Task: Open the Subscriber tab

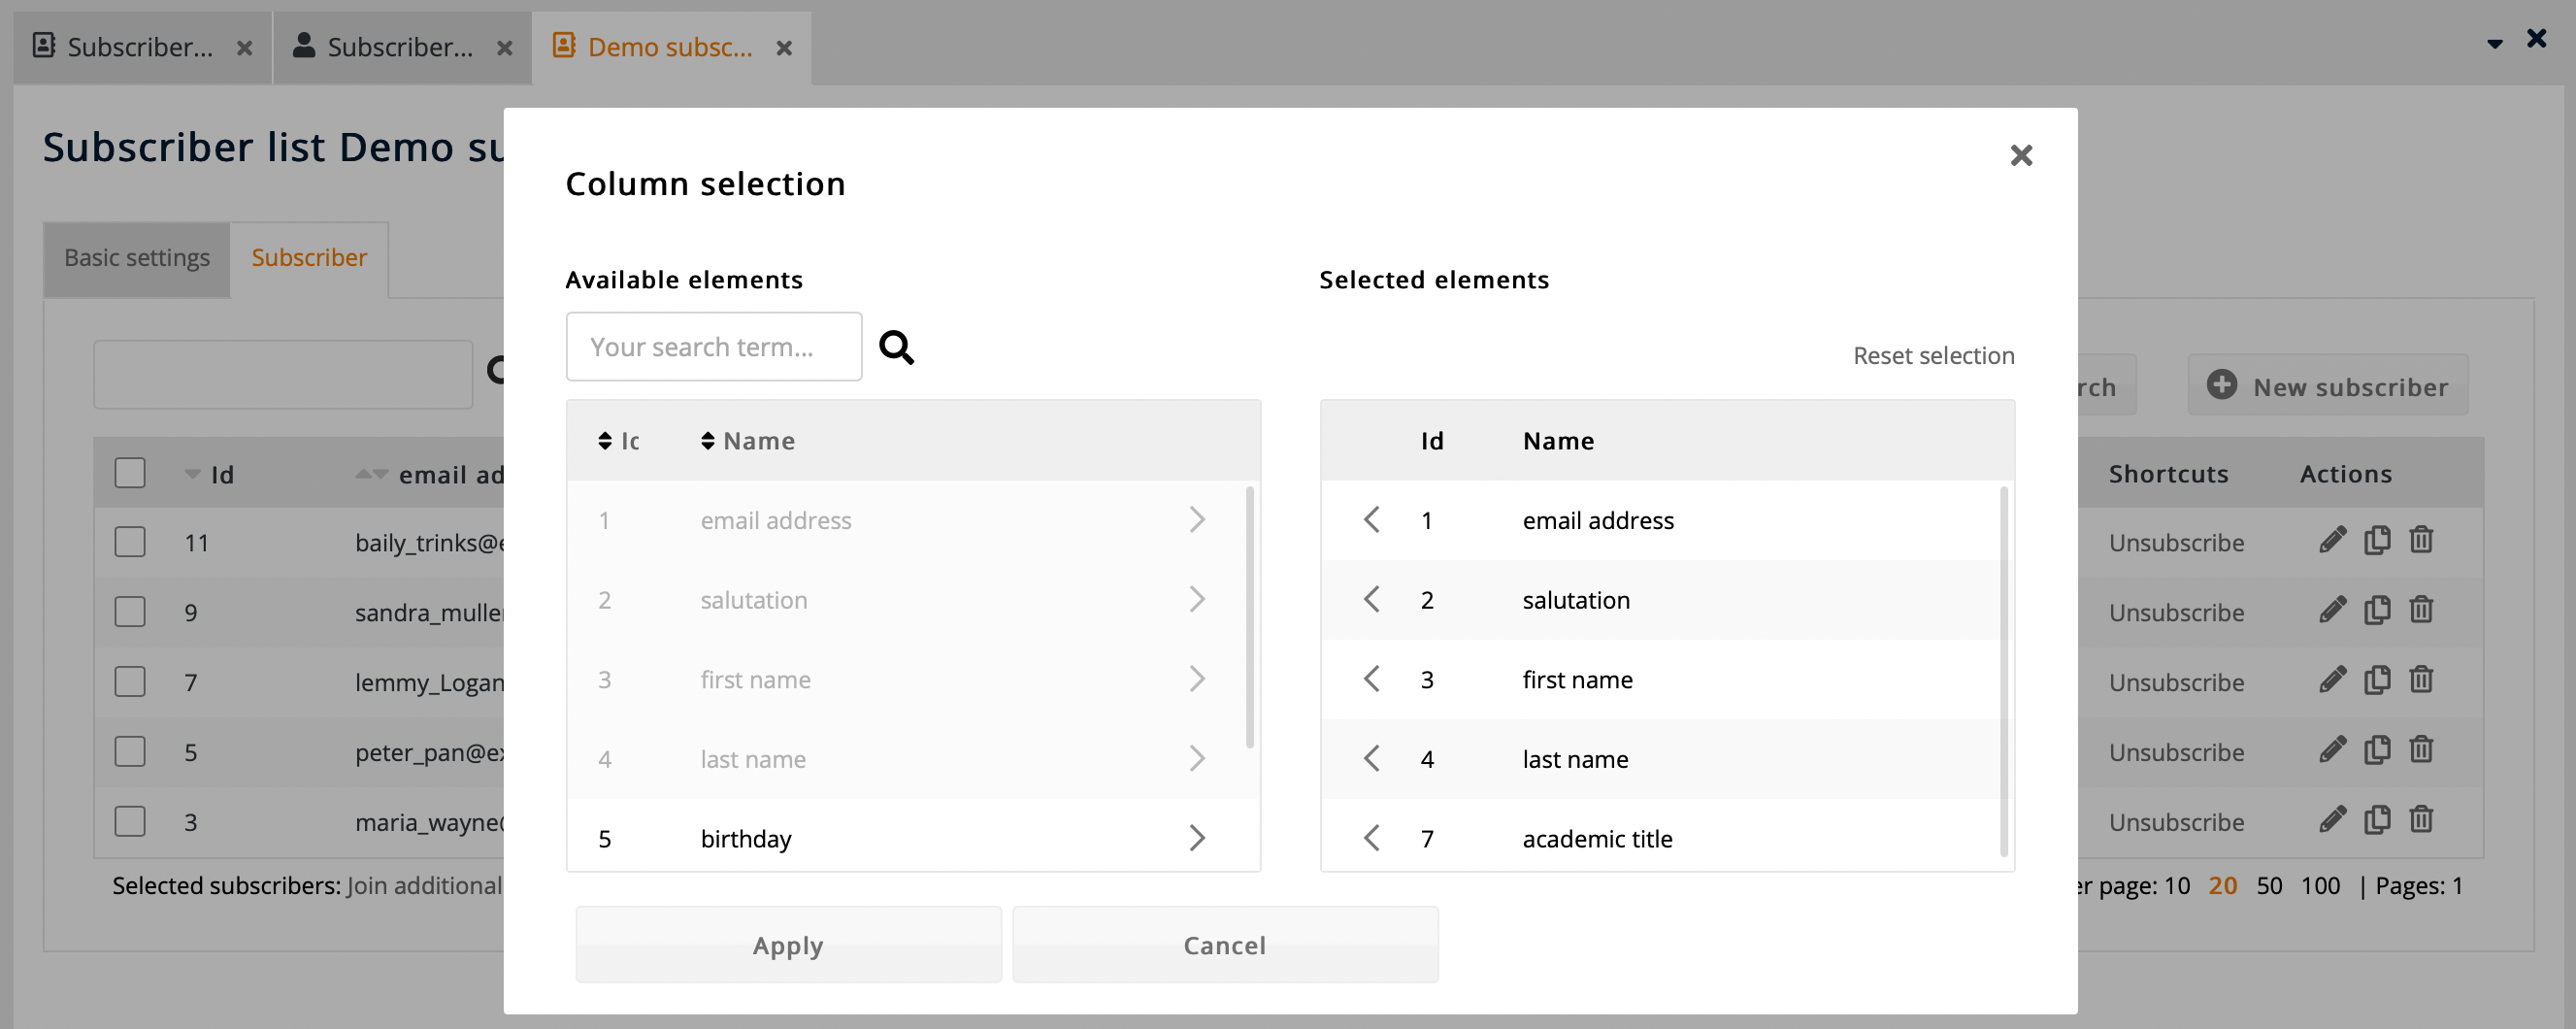Action: tap(309, 258)
